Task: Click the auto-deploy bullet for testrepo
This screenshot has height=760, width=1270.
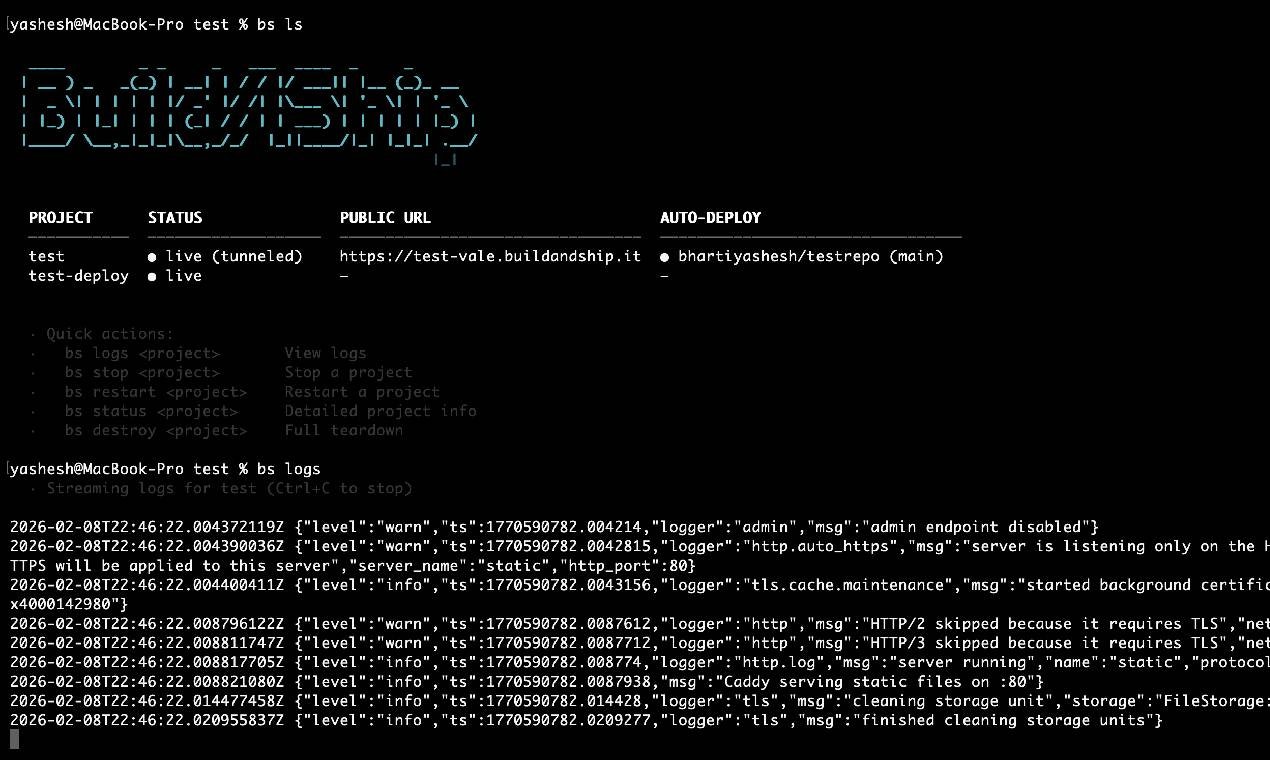Action: [665, 256]
